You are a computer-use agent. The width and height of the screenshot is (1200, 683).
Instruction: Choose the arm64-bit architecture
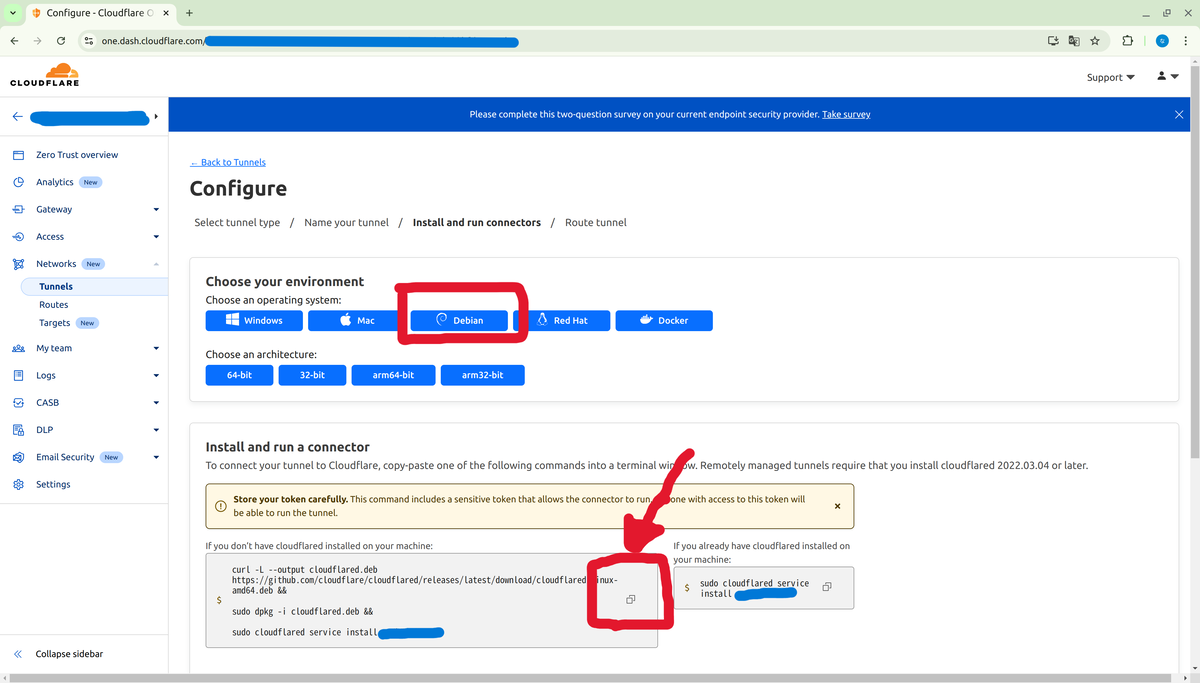coord(394,375)
